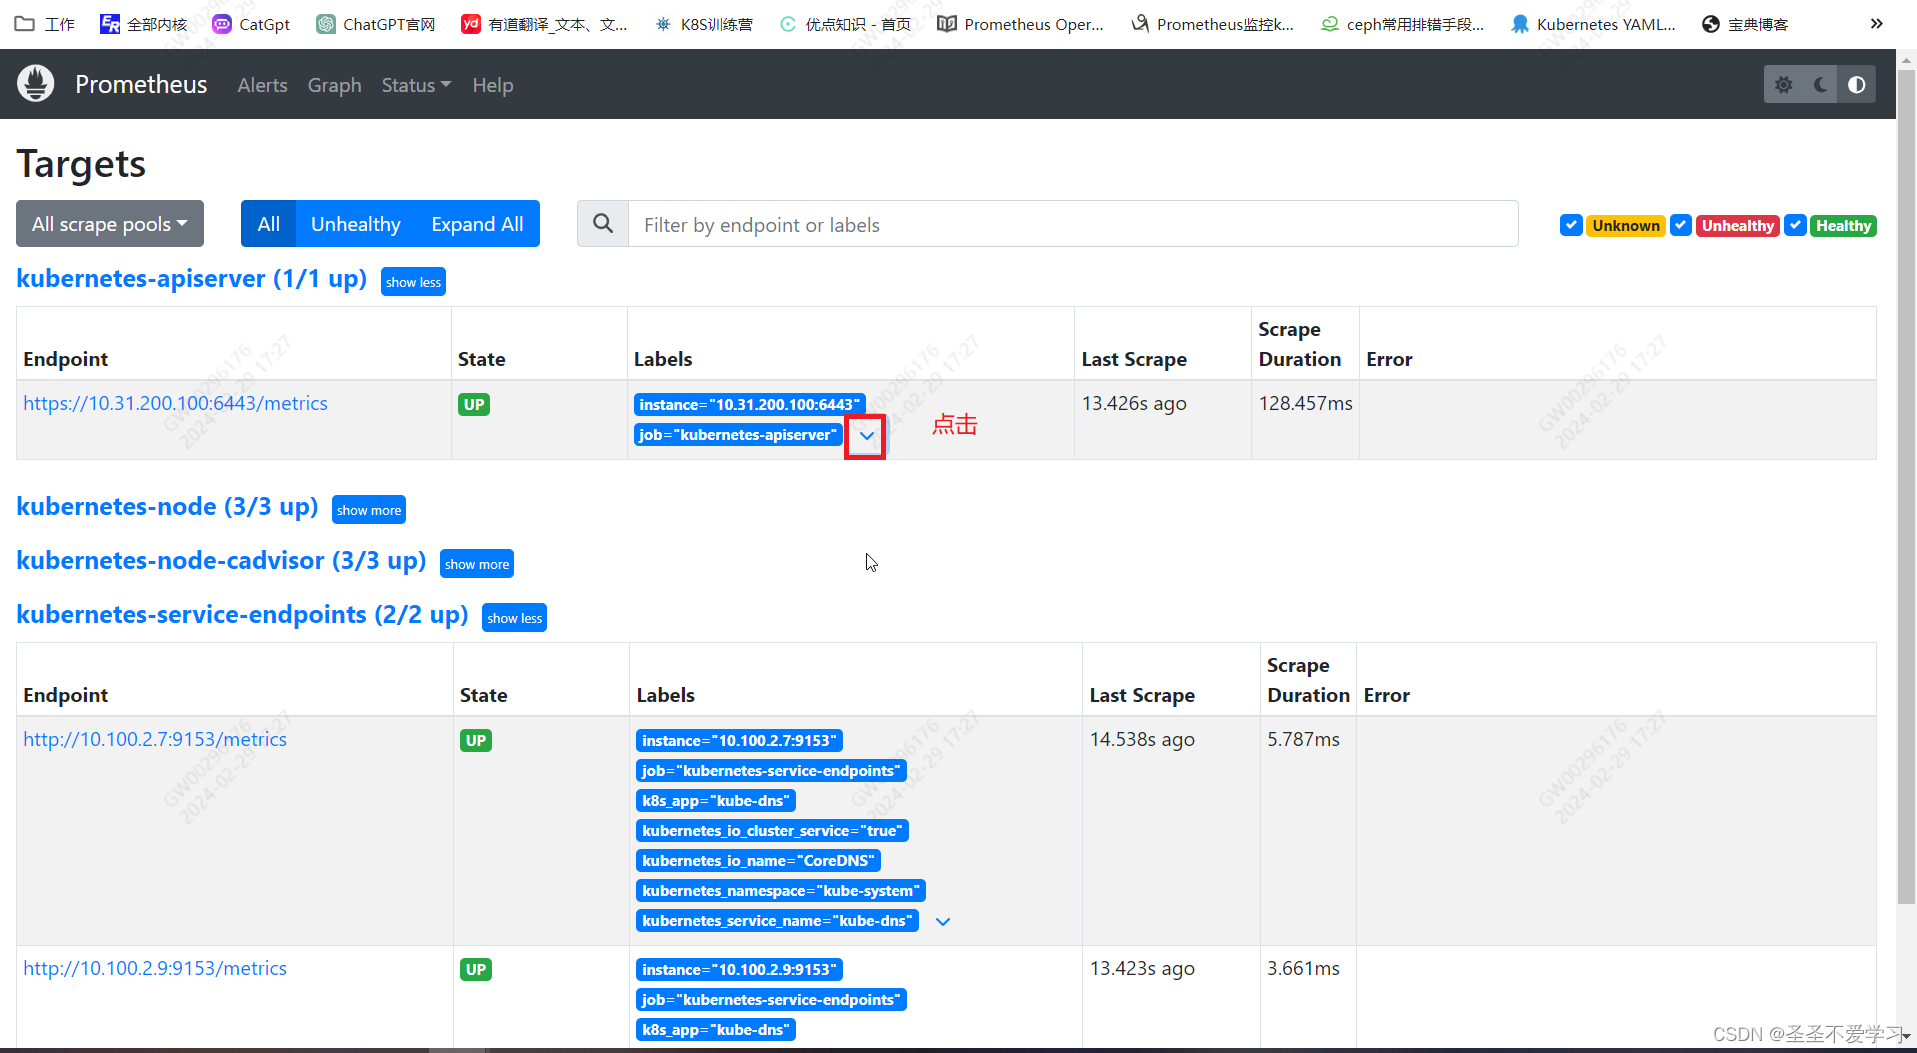Open the 宝典博客 bookmark
The height and width of the screenshot is (1053, 1917).
(1745, 24)
